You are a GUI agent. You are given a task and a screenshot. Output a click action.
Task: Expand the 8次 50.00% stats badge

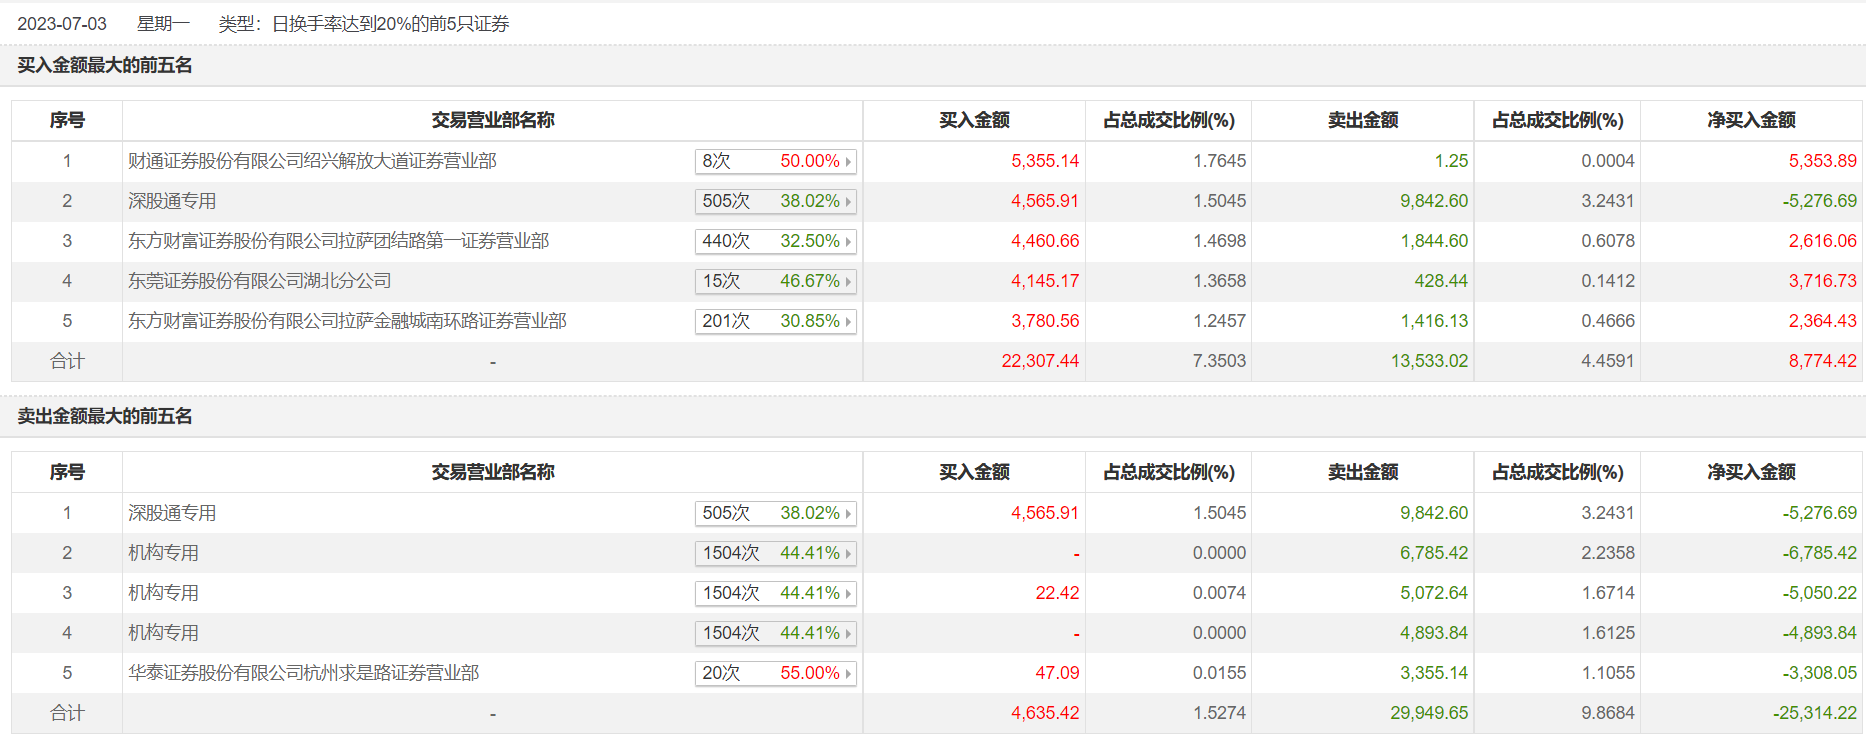click(775, 161)
